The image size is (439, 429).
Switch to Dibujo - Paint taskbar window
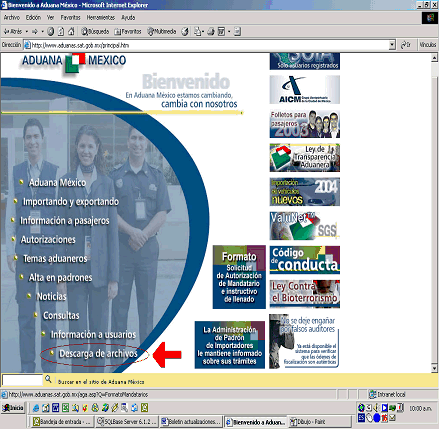[319, 422]
